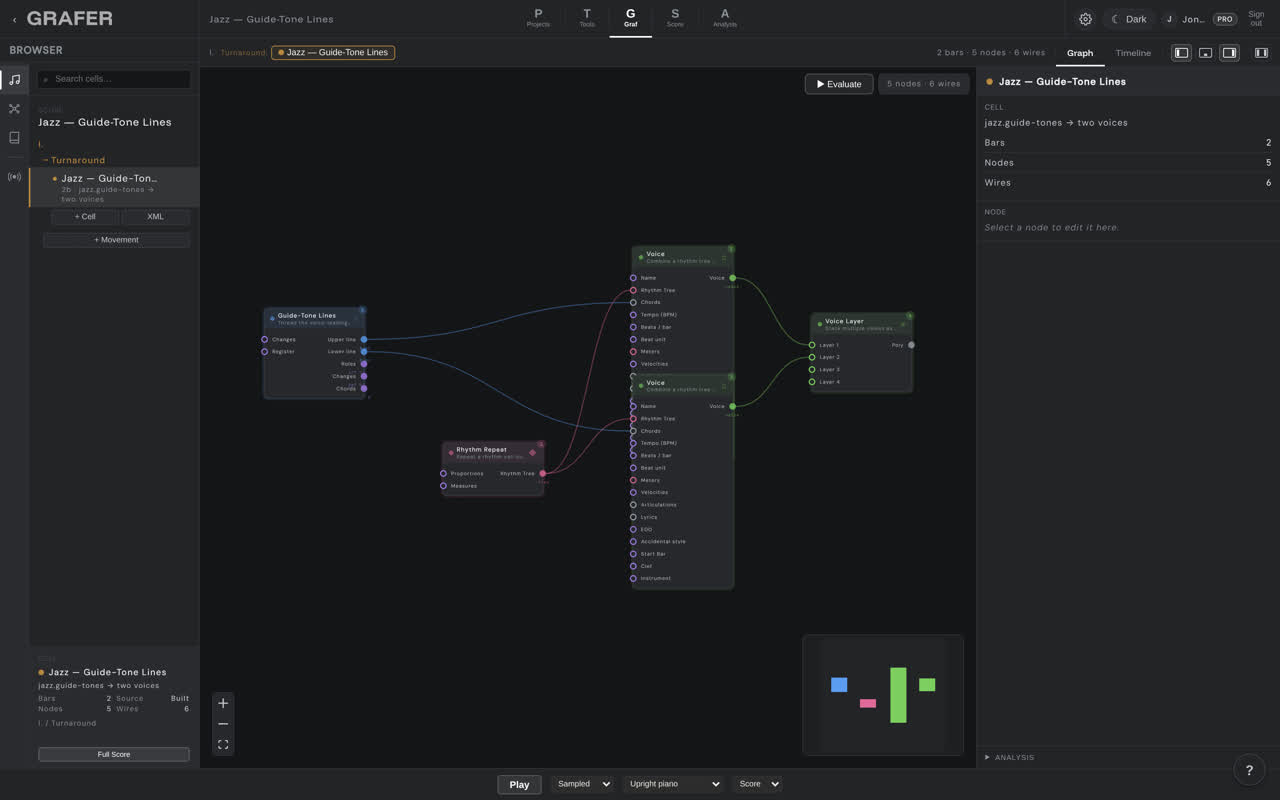Click the Layer 3 input port
The height and width of the screenshot is (800, 1280).
[812, 369]
